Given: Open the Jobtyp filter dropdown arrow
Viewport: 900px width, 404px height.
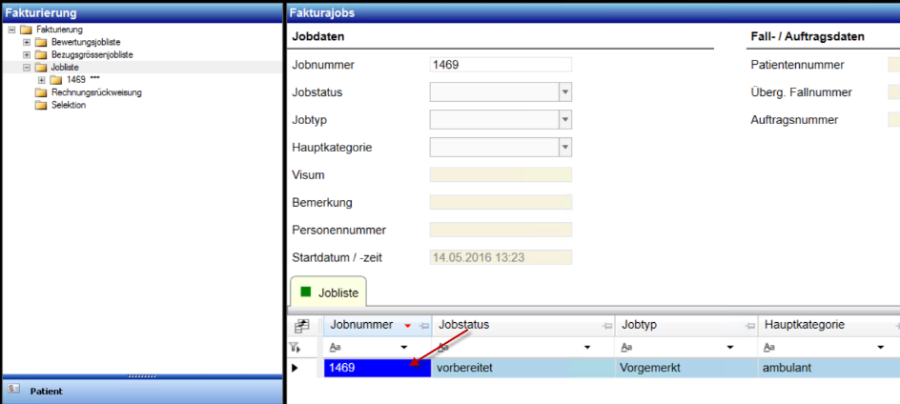Looking at the screenshot, I should [x=730, y=347].
